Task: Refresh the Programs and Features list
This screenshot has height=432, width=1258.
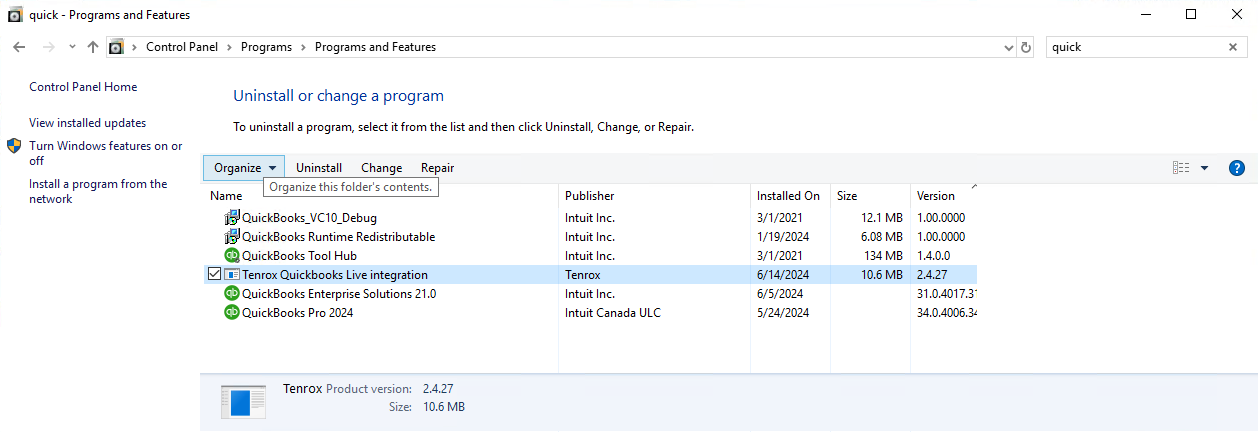Action: pyautogui.click(x=1026, y=47)
